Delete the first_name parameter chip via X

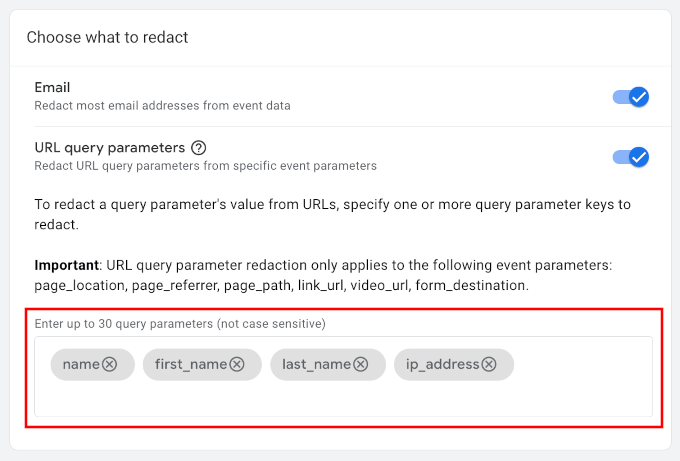point(237,365)
